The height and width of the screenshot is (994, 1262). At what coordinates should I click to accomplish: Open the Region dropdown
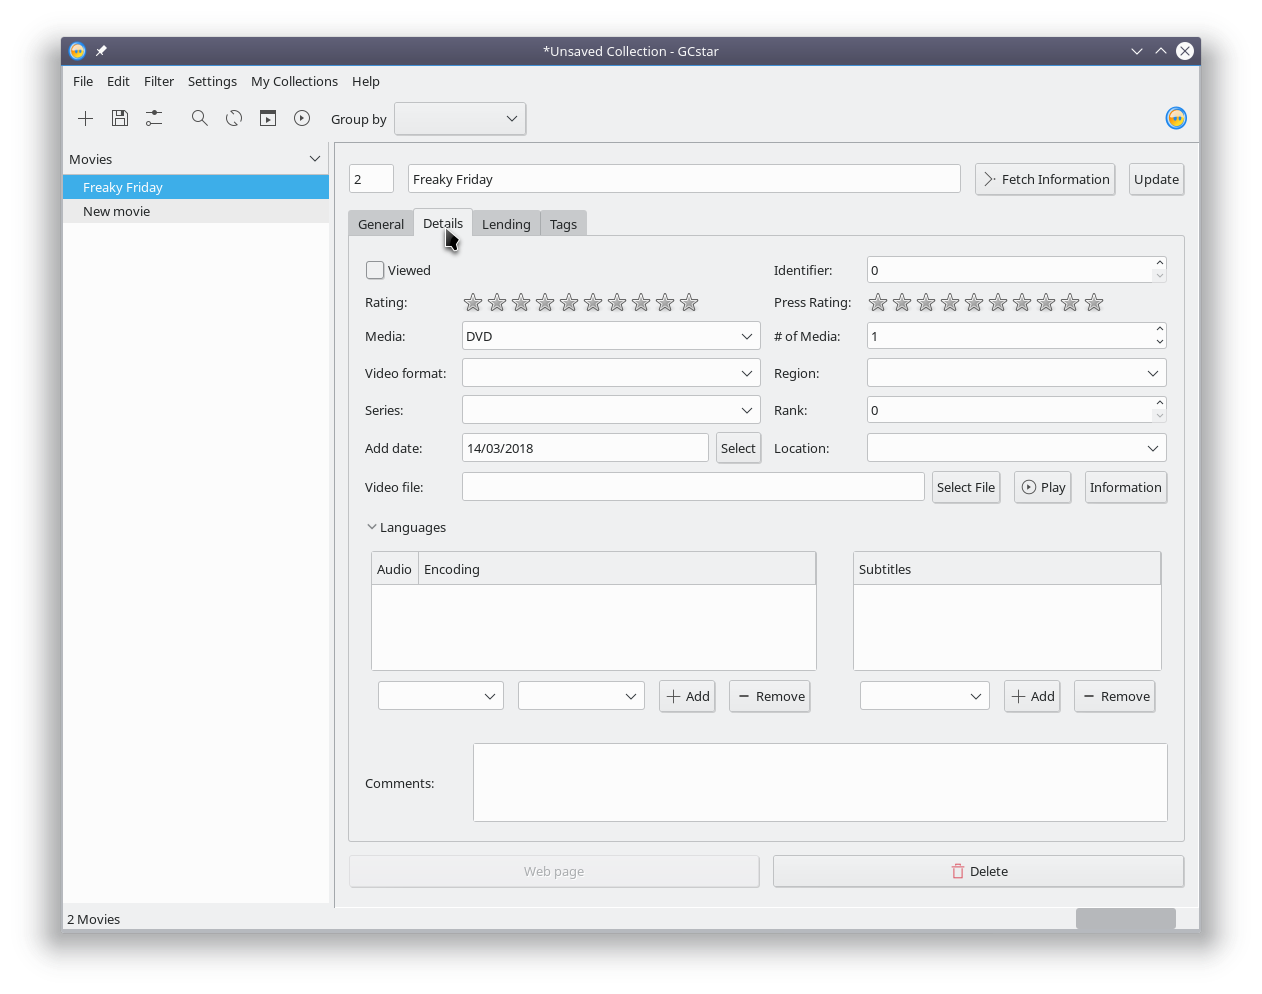(1016, 373)
